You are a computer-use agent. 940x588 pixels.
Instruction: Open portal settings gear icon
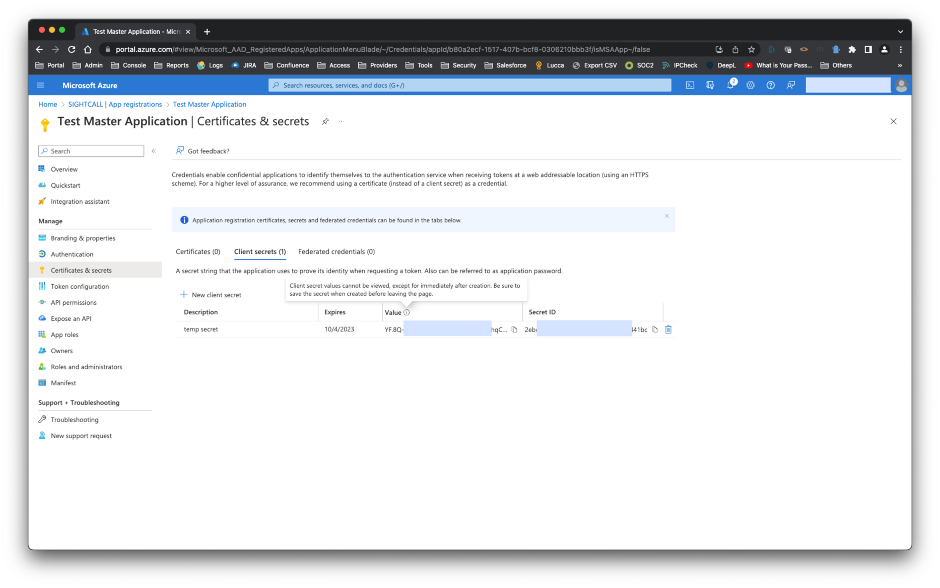(751, 85)
